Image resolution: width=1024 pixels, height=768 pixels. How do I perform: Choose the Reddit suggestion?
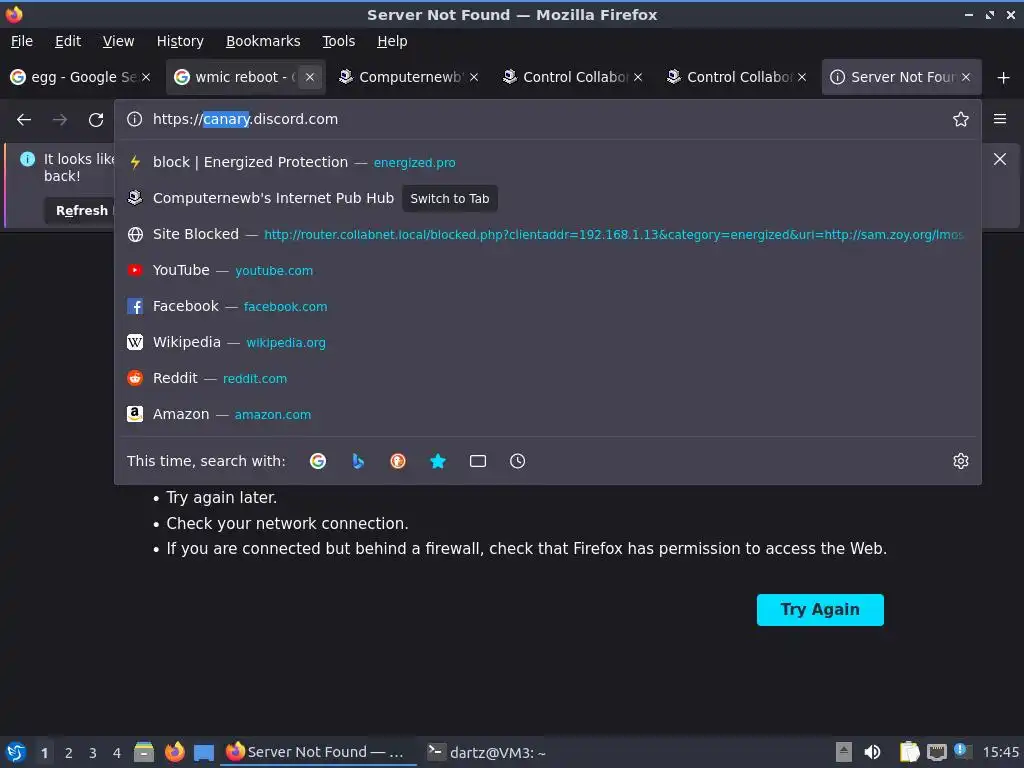(x=547, y=378)
